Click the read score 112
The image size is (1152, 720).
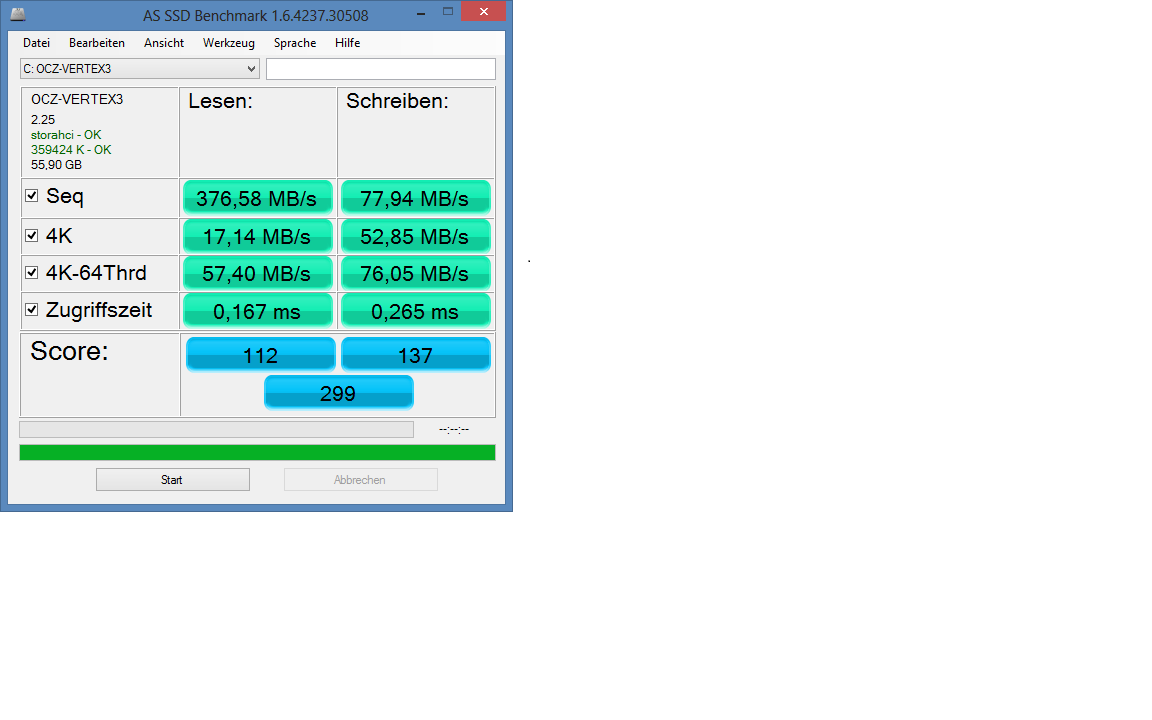click(x=261, y=355)
